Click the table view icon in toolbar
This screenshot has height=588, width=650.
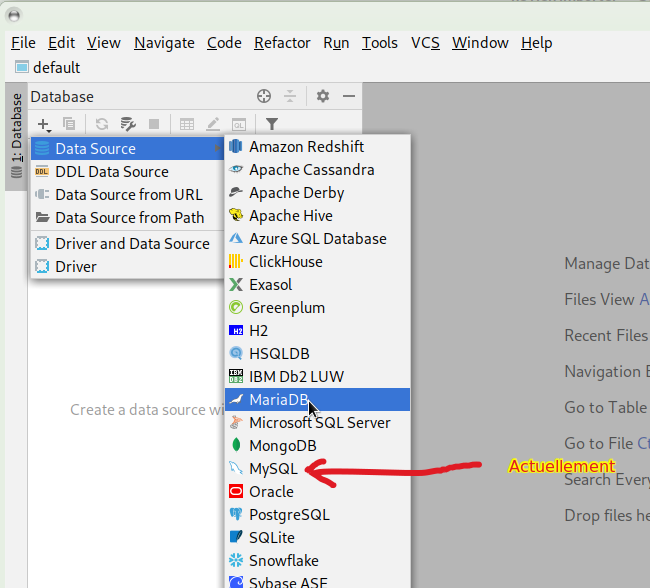coord(187,124)
